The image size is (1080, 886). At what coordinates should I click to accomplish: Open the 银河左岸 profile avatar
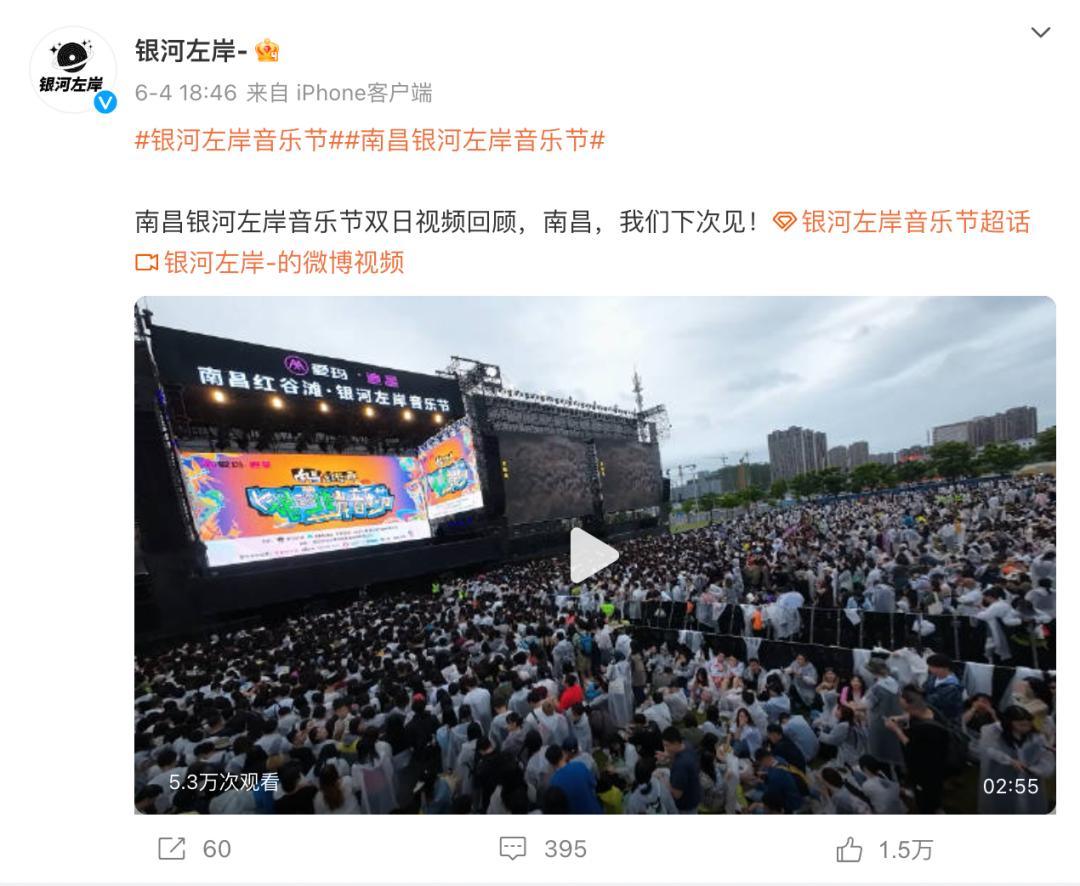click(x=72, y=70)
